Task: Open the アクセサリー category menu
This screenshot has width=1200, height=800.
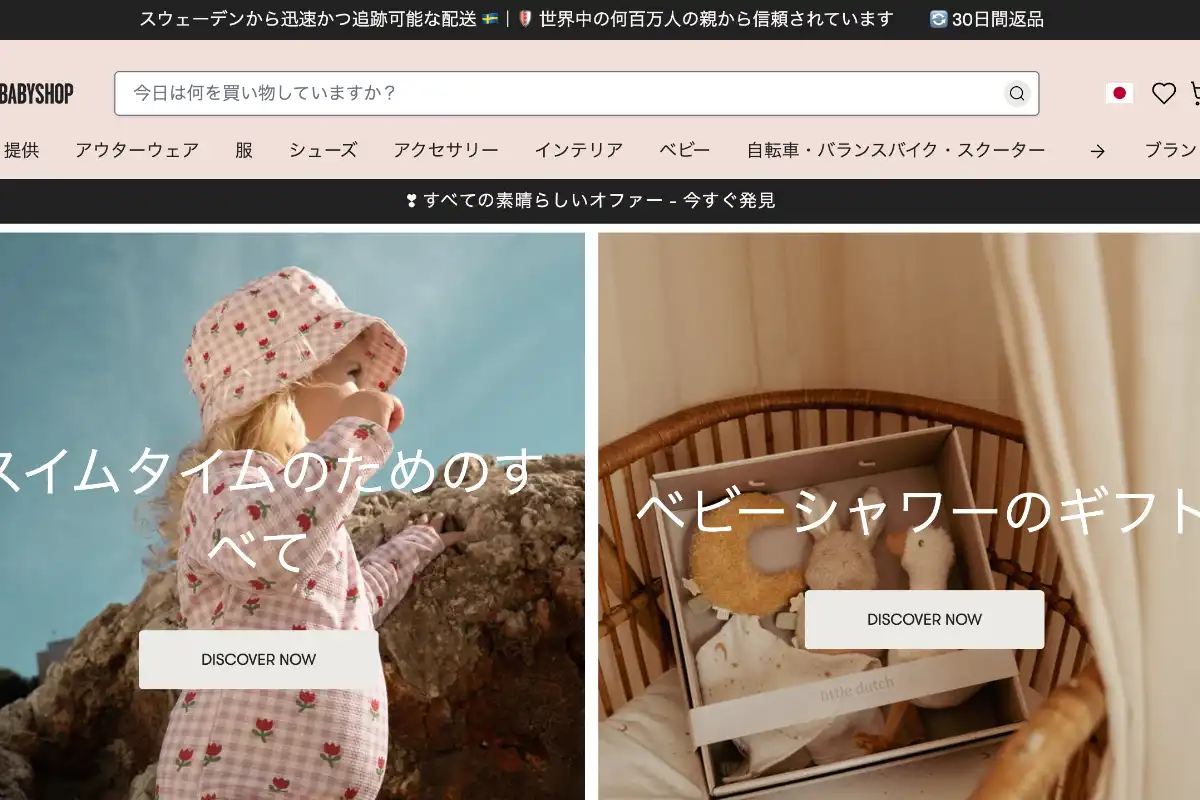Action: pos(446,150)
